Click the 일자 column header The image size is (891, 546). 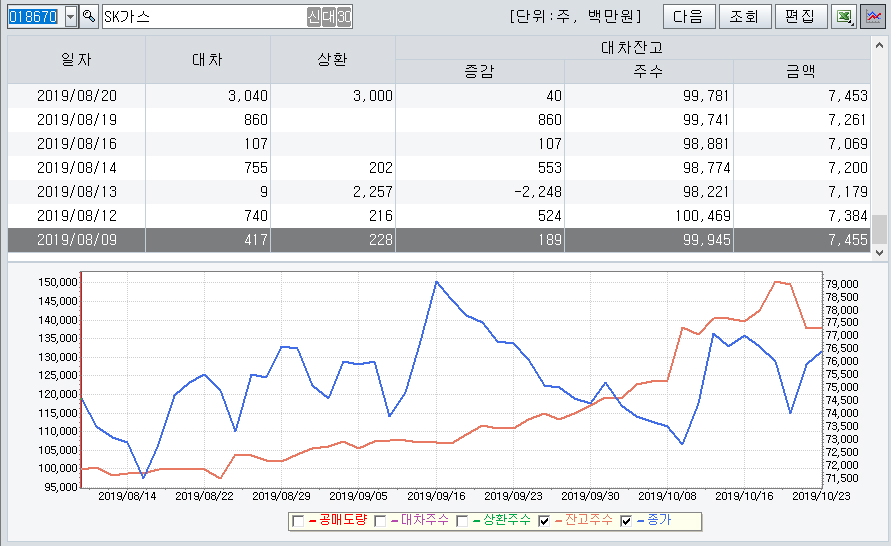[77, 60]
